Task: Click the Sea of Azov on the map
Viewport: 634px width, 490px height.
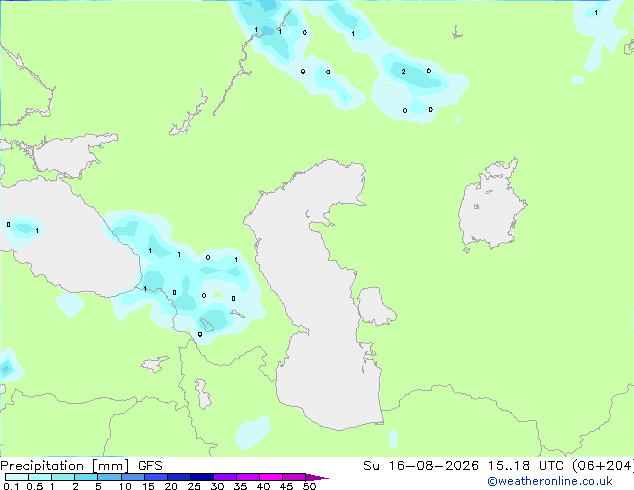Action: point(69,156)
